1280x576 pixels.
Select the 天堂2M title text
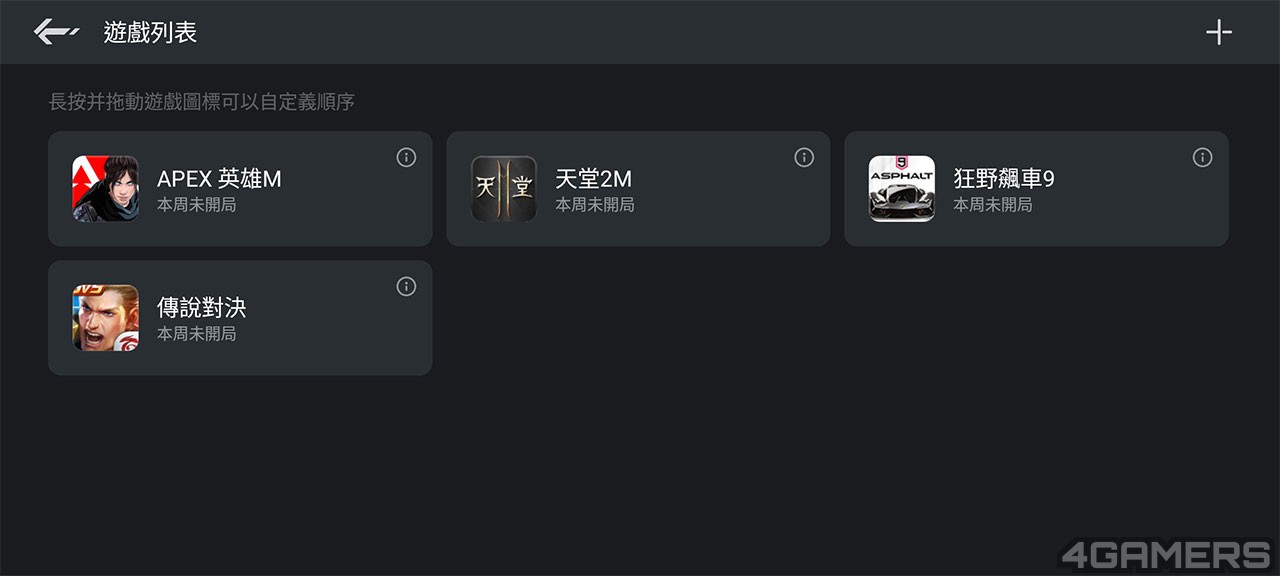593,178
